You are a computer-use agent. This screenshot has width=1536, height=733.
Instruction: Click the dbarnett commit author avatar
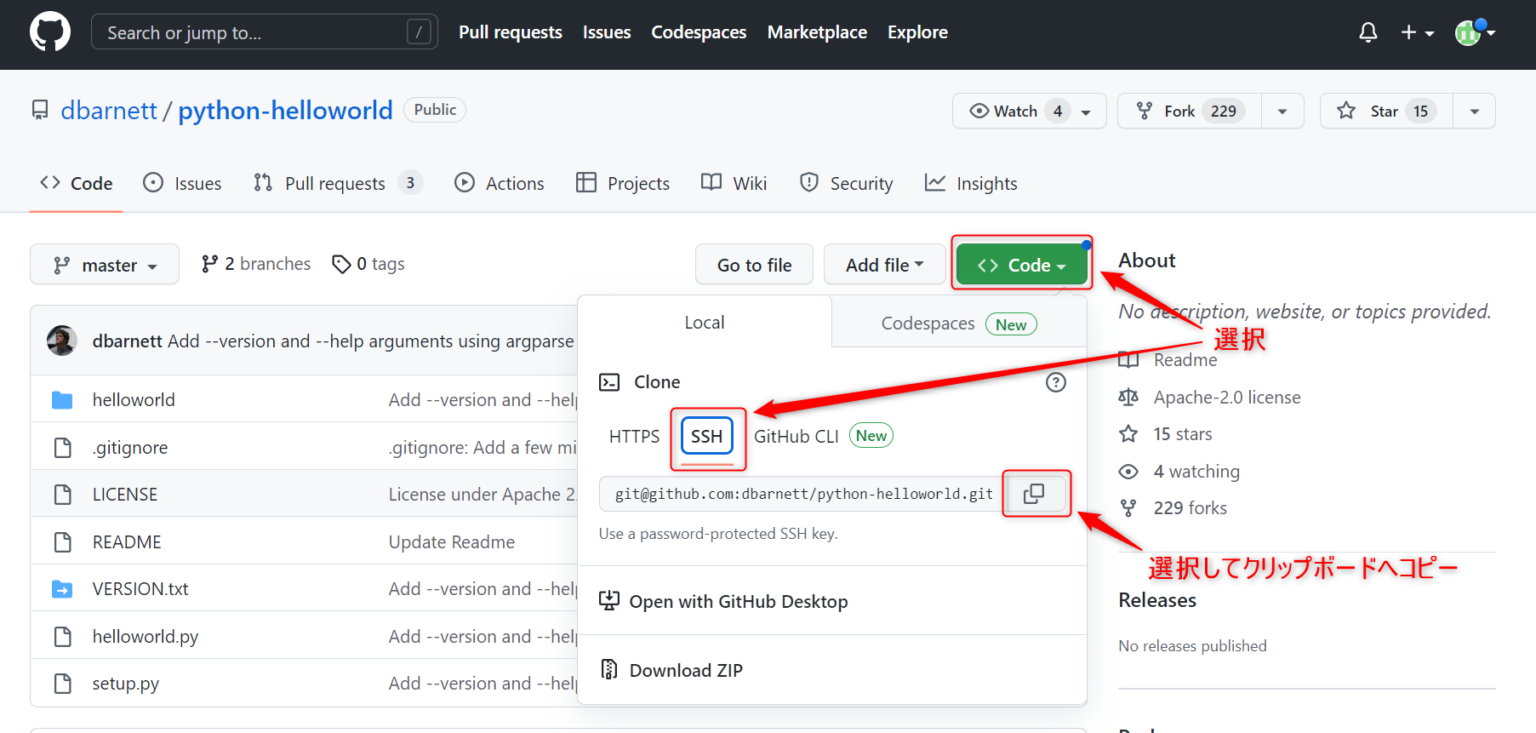62,341
